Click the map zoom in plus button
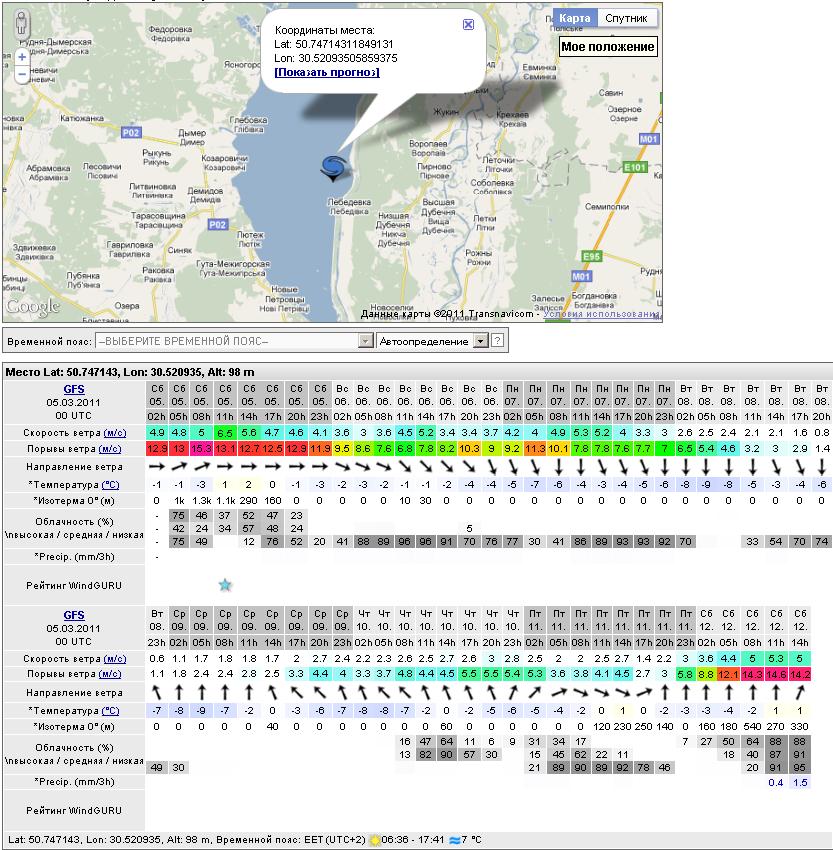Screen dimensions: 833x850 tap(21, 58)
